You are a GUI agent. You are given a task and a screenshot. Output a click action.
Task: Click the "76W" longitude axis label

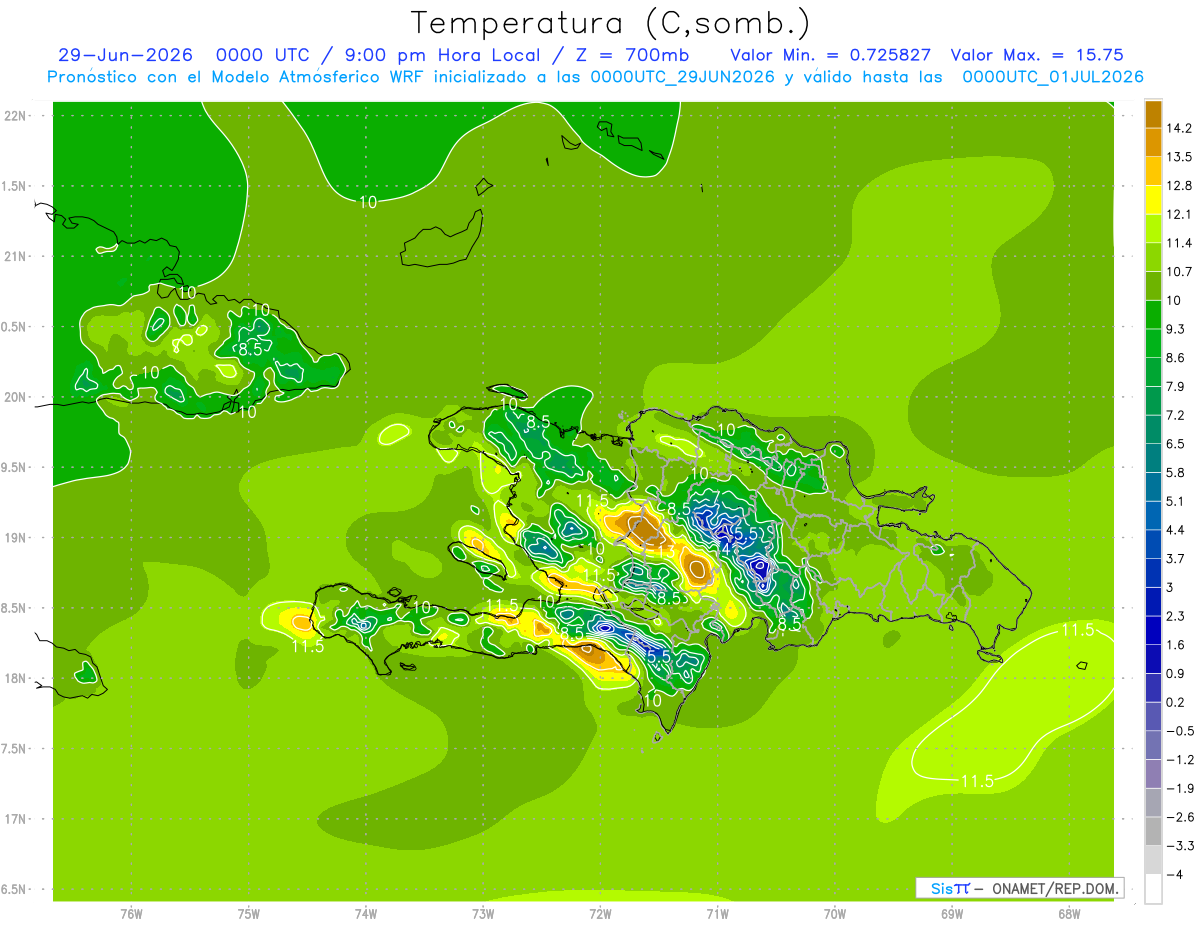[131, 914]
